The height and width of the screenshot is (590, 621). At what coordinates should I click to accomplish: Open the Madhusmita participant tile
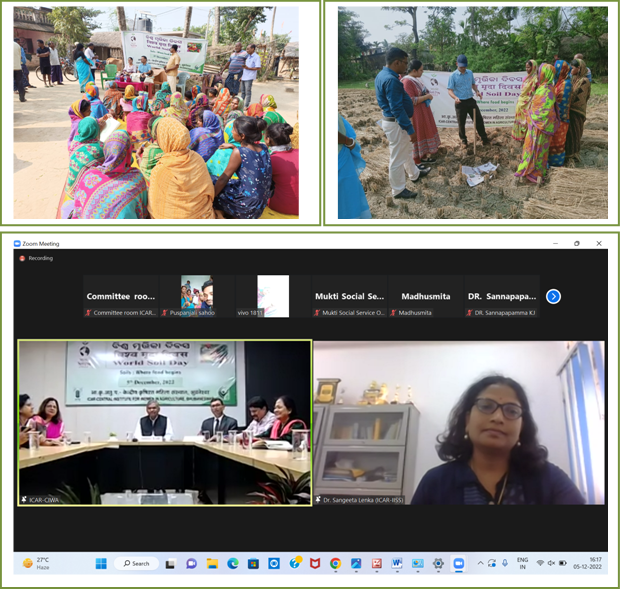click(425, 297)
